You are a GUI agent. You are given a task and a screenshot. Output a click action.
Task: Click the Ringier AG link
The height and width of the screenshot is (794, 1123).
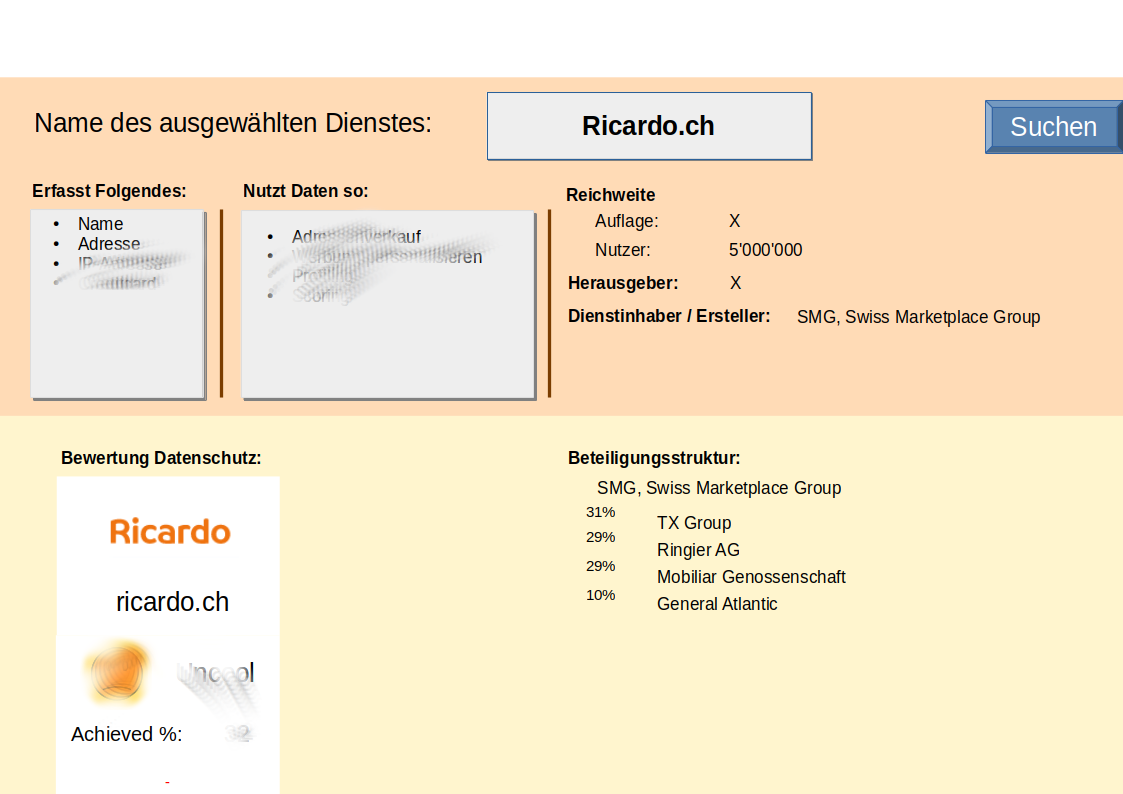698,550
